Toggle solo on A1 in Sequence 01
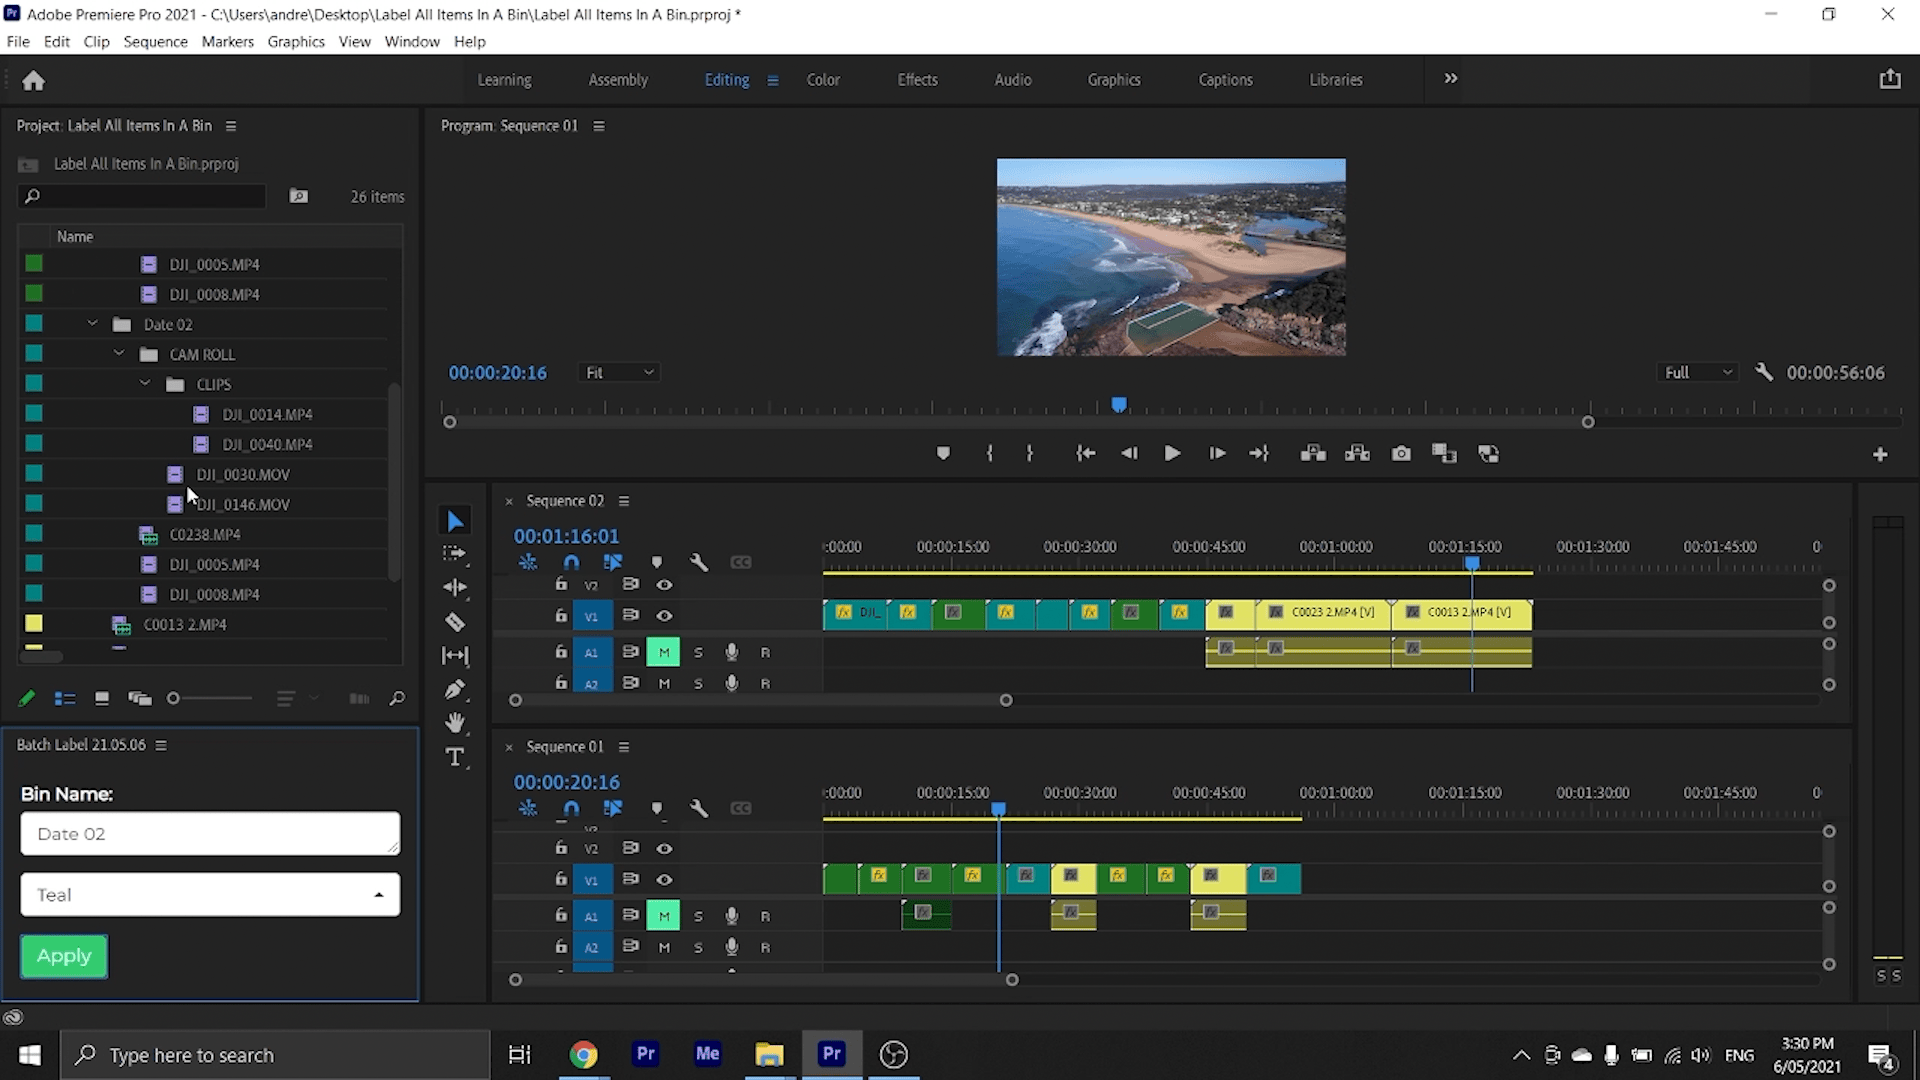Viewport: 1920px width, 1080px height. pos(698,916)
